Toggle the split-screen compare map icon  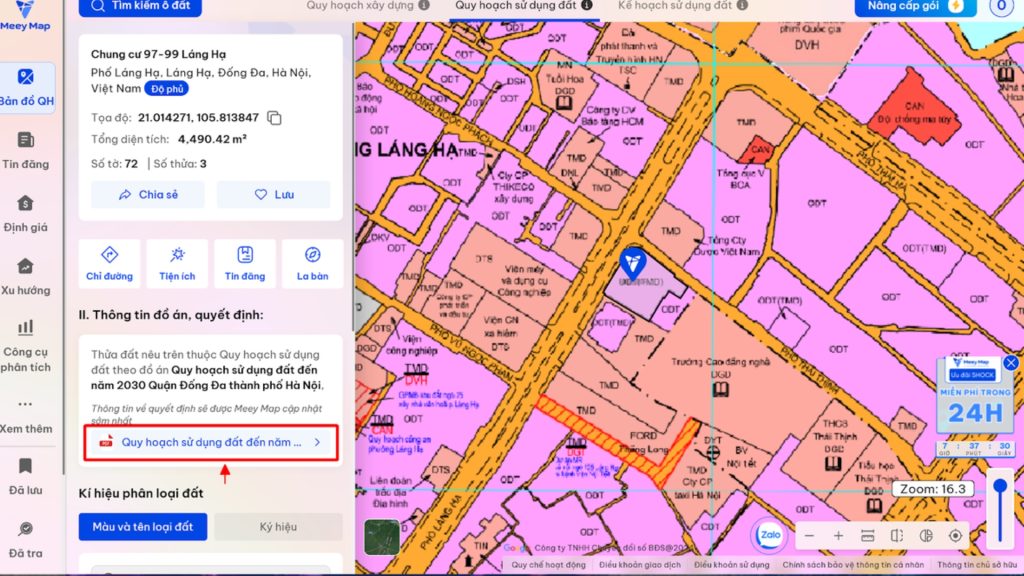(897, 536)
